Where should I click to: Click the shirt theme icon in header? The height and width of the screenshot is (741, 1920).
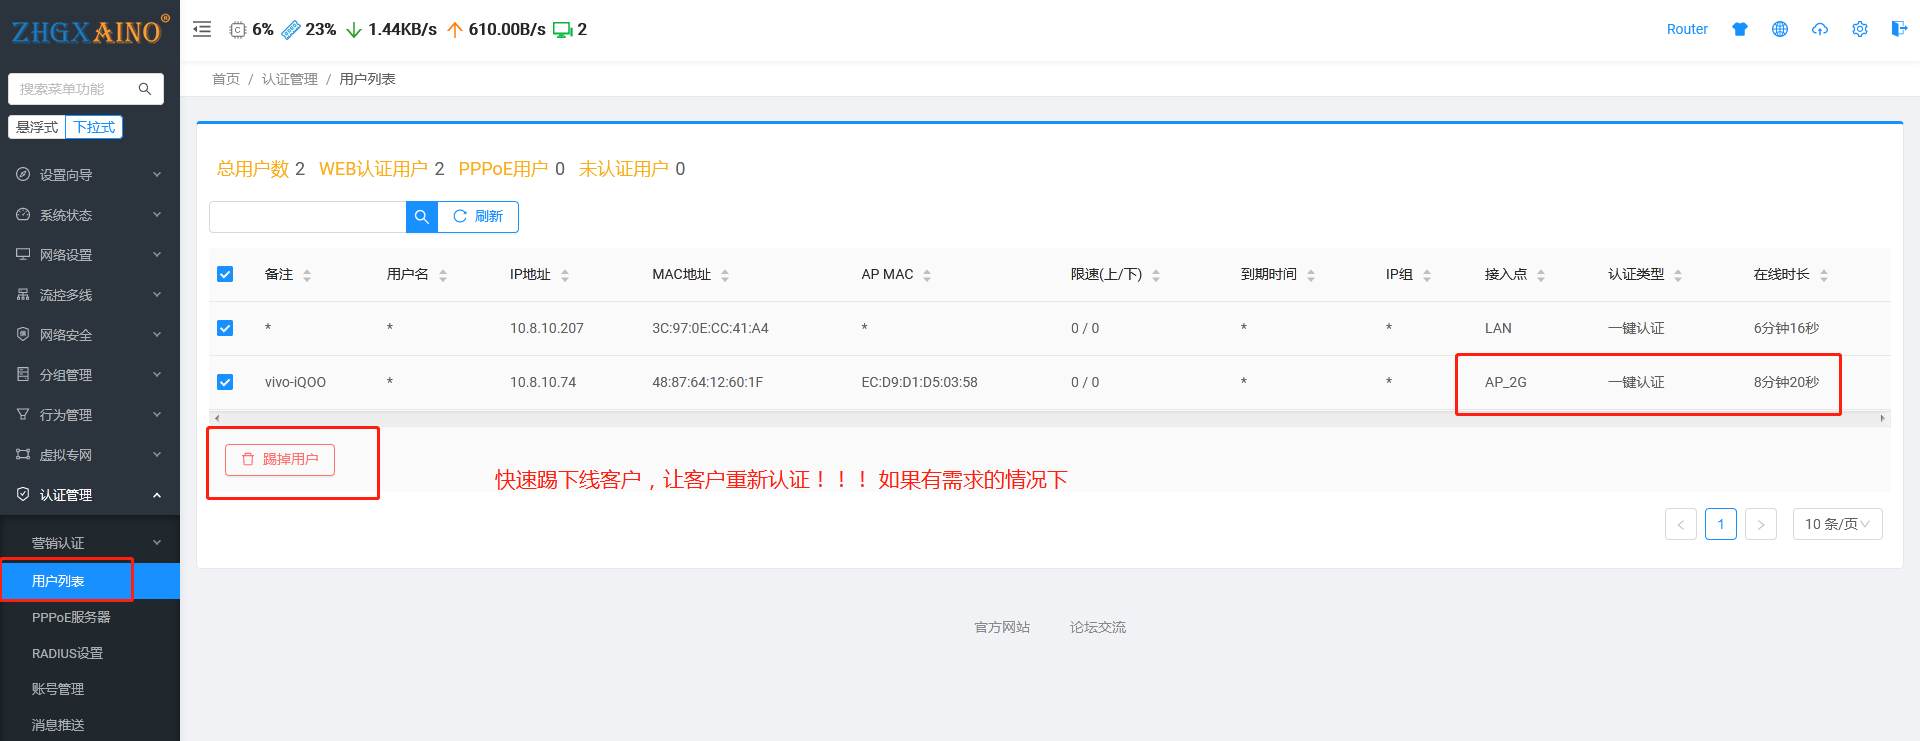tap(1740, 29)
